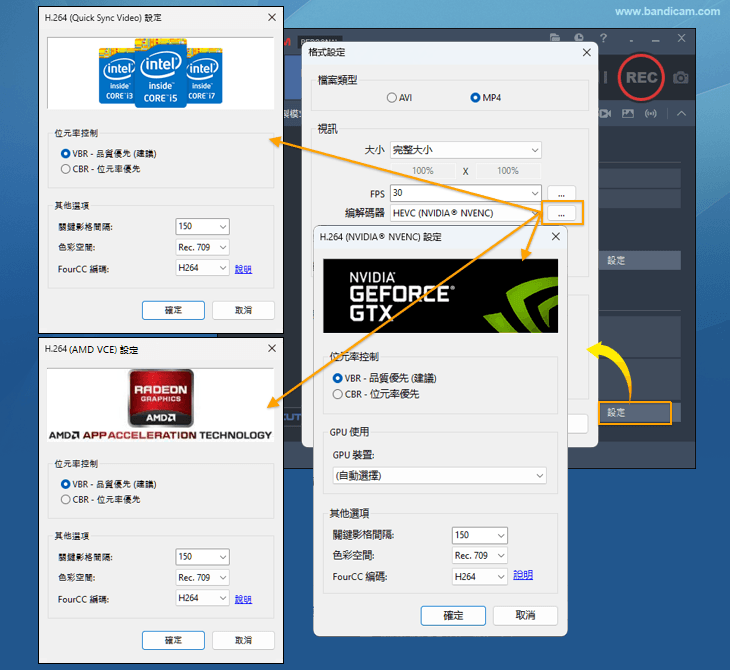Click the 'GPU 使用' group label
Screen dimensions: 730x670
[349, 432]
